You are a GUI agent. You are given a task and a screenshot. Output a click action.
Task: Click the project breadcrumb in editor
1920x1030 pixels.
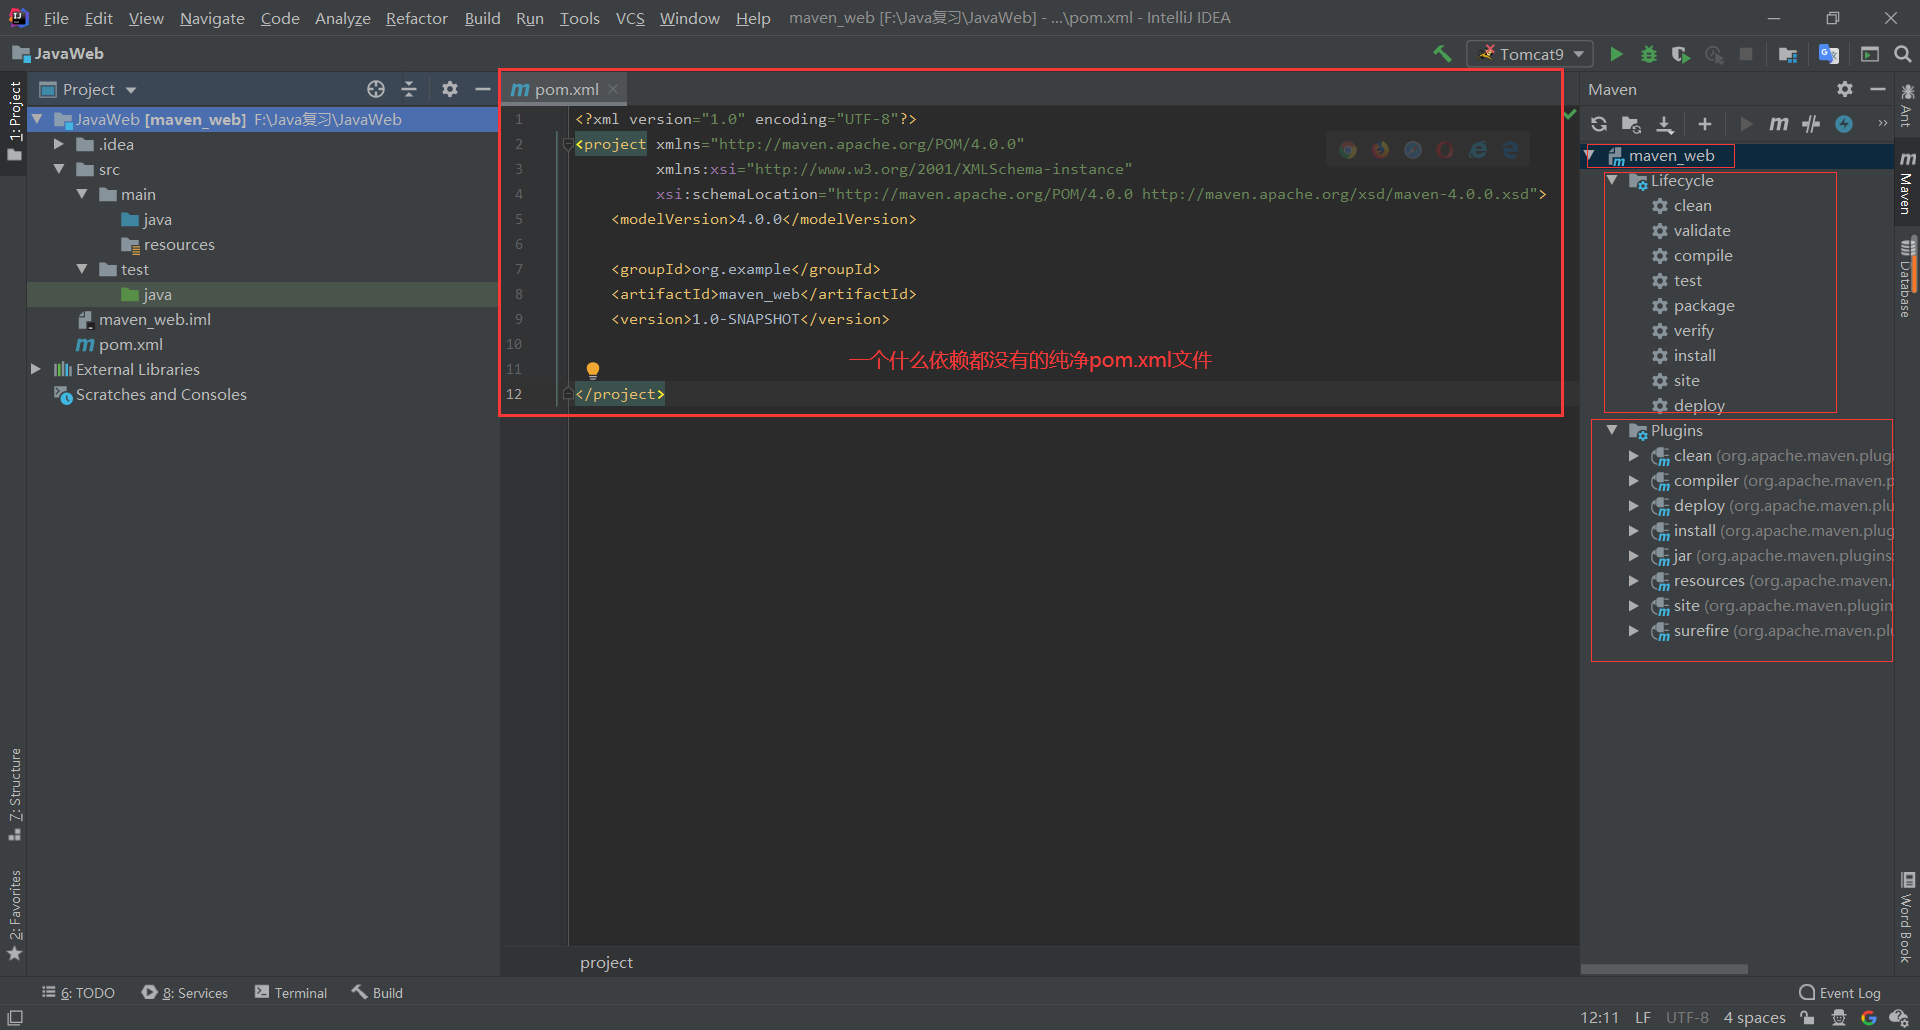point(606,962)
